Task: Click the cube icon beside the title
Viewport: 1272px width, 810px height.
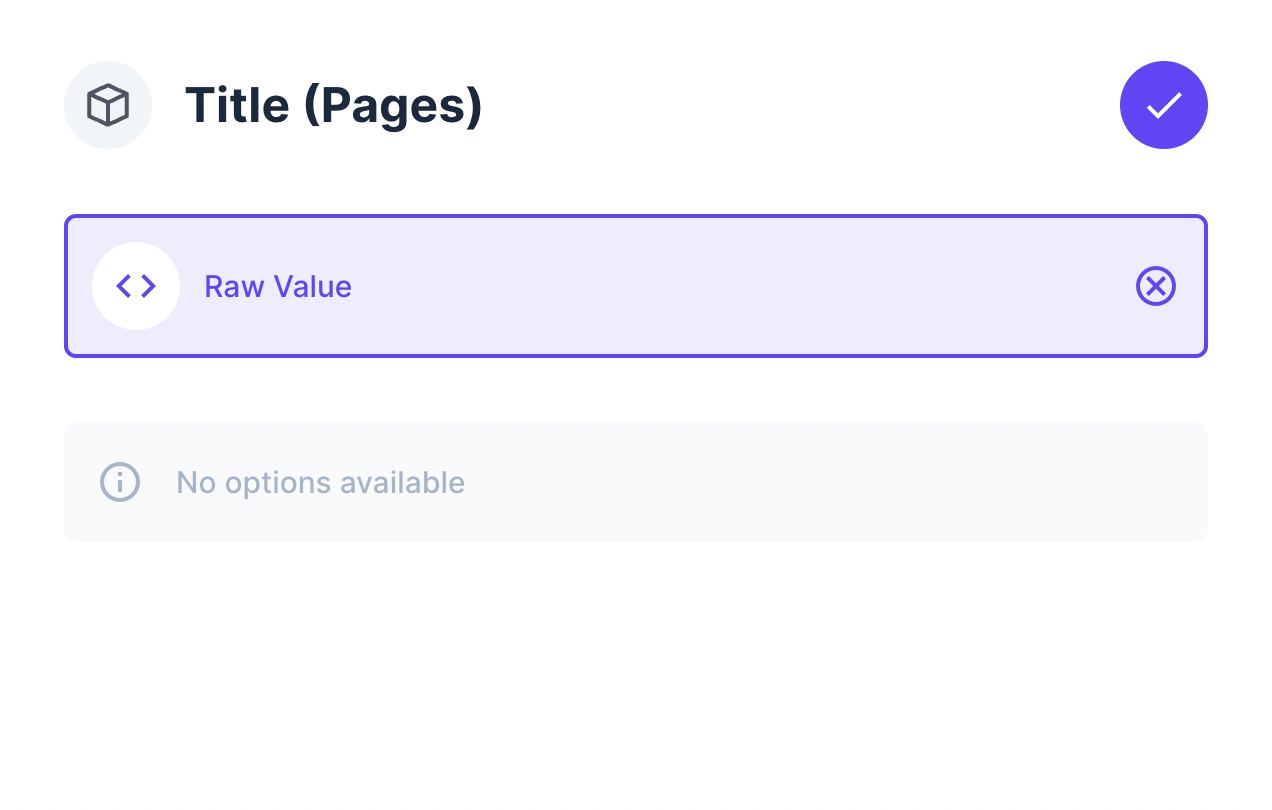Action: tap(108, 104)
